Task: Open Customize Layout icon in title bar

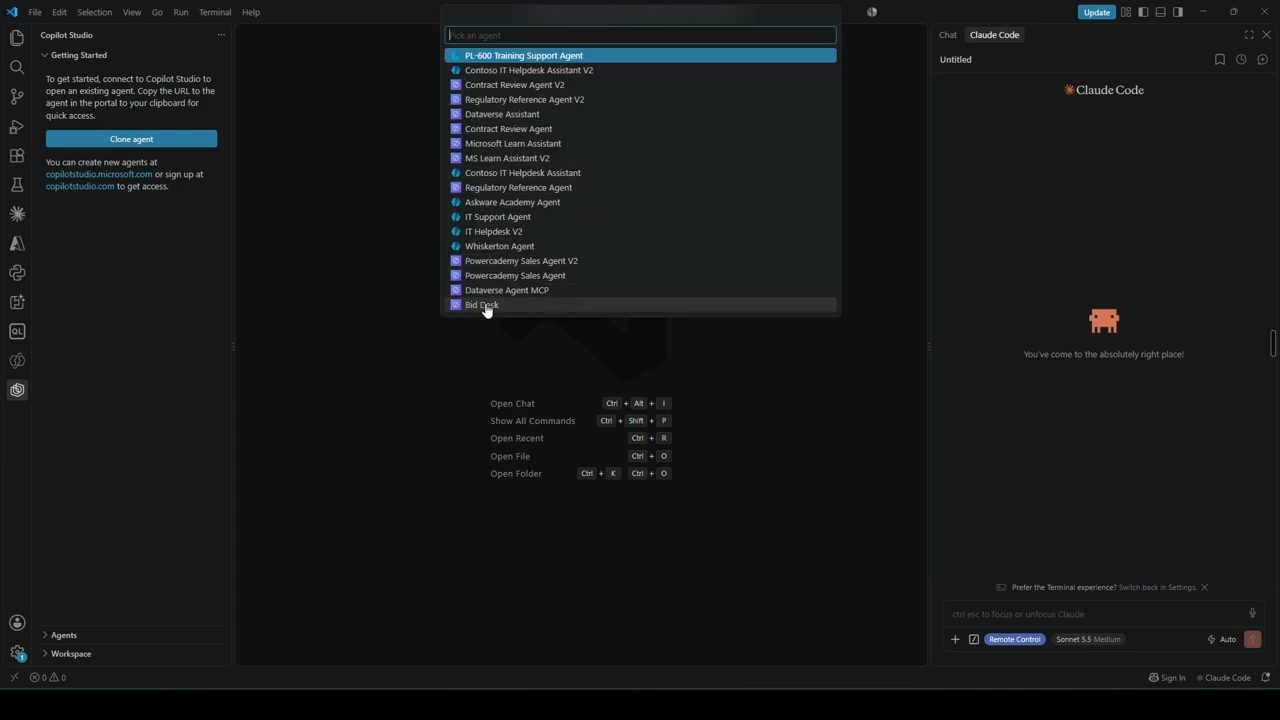Action: (x=1126, y=12)
